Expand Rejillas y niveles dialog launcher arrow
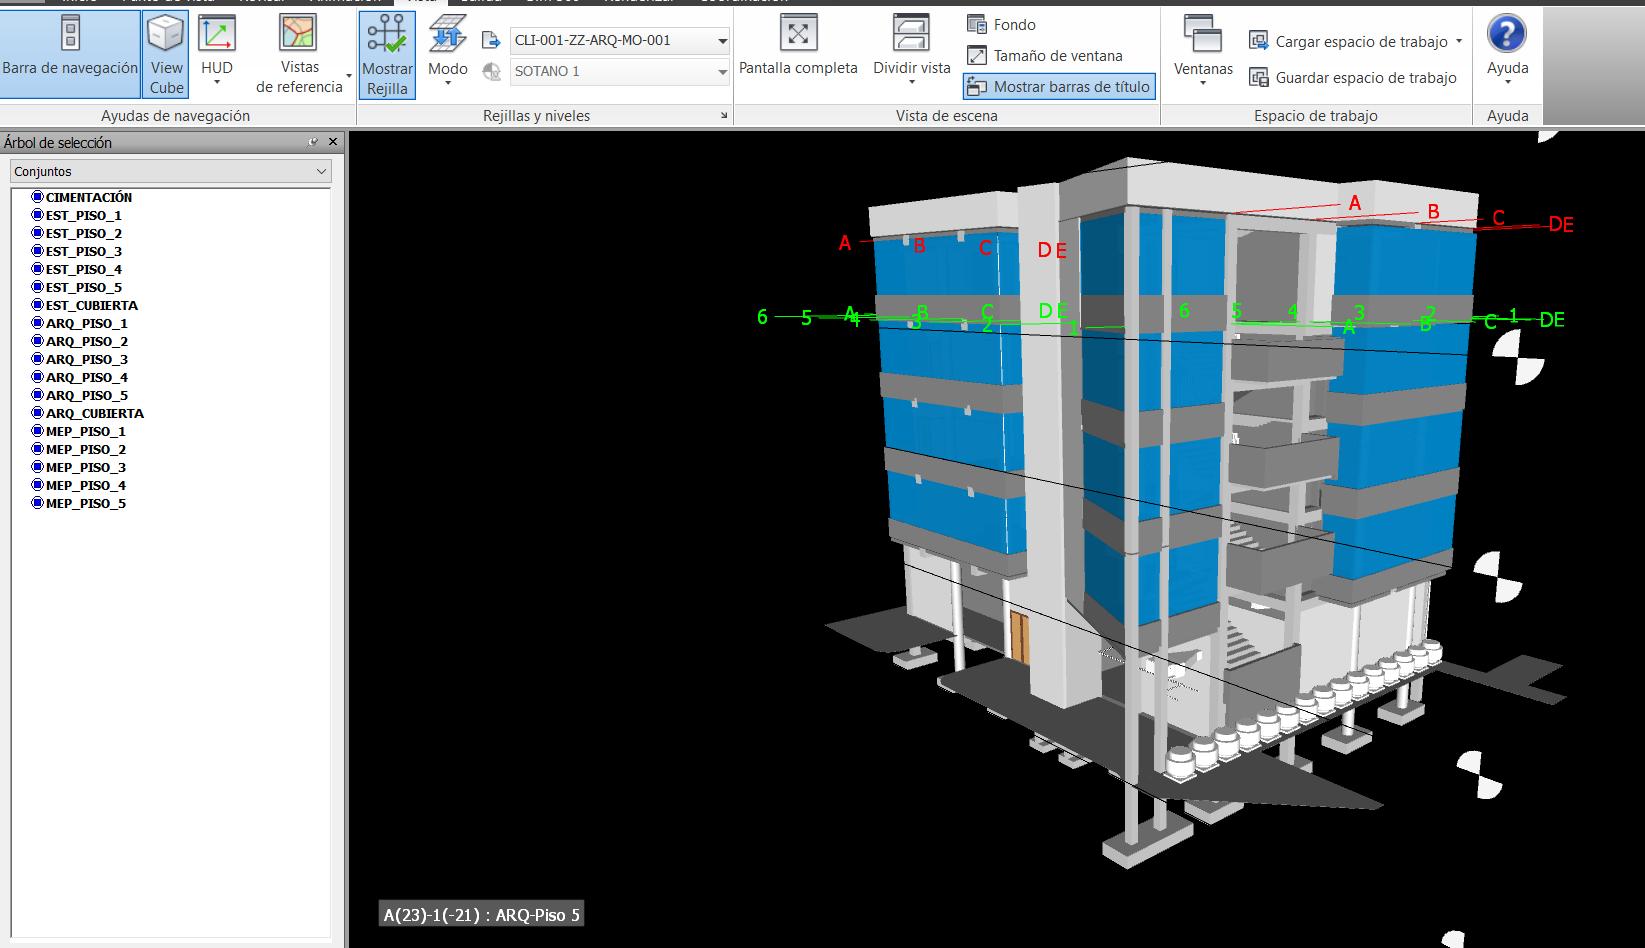Viewport: 1645px width, 948px height. pos(724,116)
